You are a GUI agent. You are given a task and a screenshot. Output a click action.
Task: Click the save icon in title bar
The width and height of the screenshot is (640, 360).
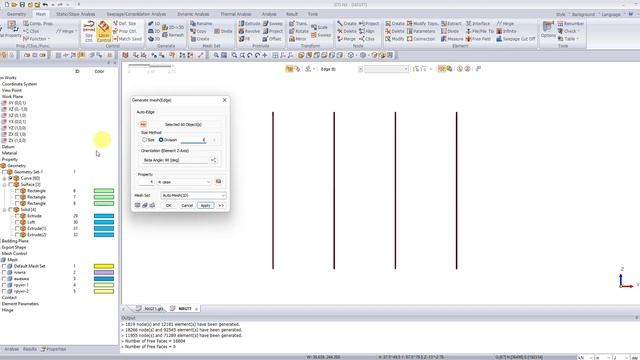pos(22,4)
